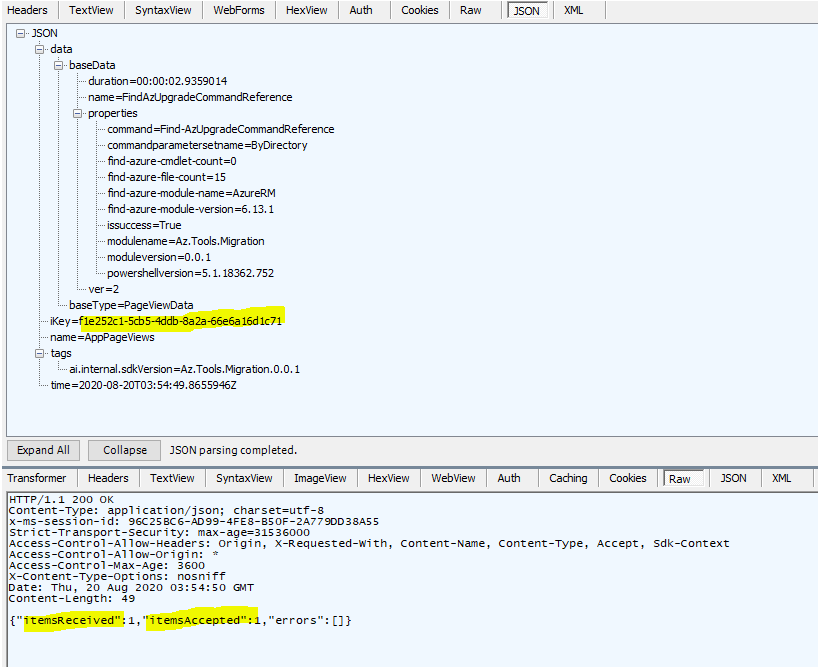Open the JSON response inspector tab

point(733,478)
